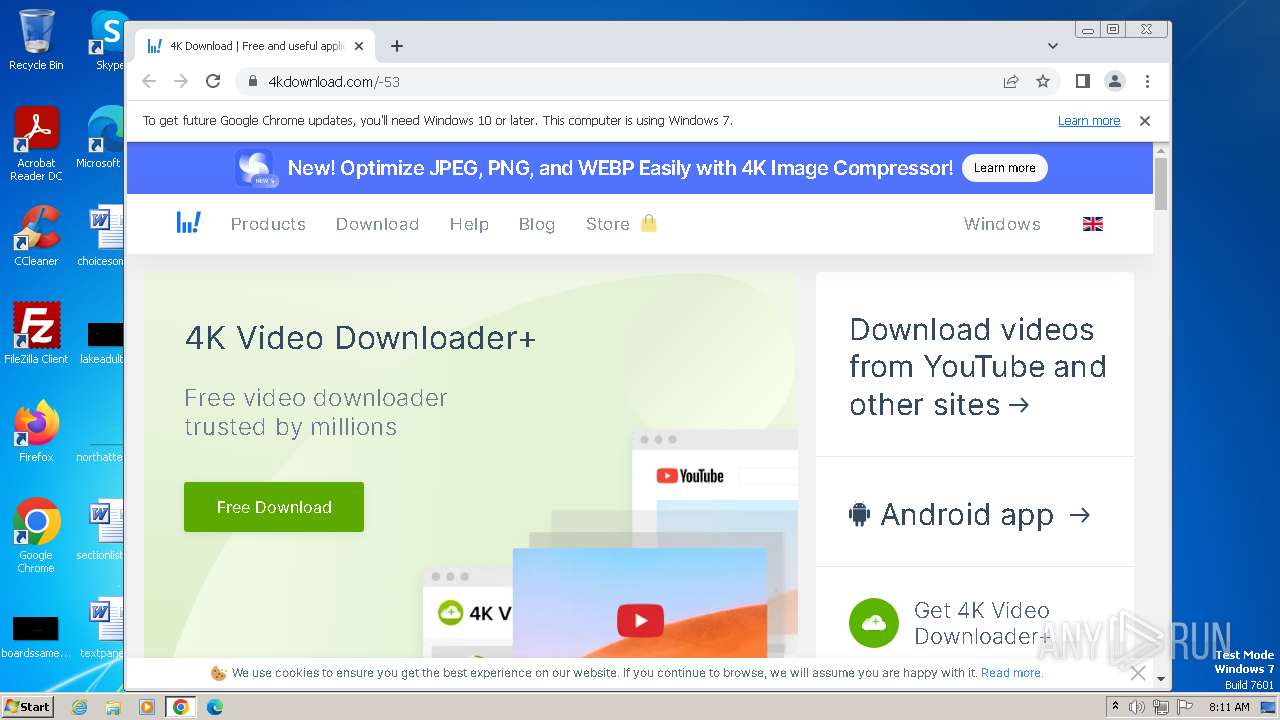Open Acrobat Reader DC desktop shortcut
Viewport: 1280px width, 720px height.
tap(36, 145)
